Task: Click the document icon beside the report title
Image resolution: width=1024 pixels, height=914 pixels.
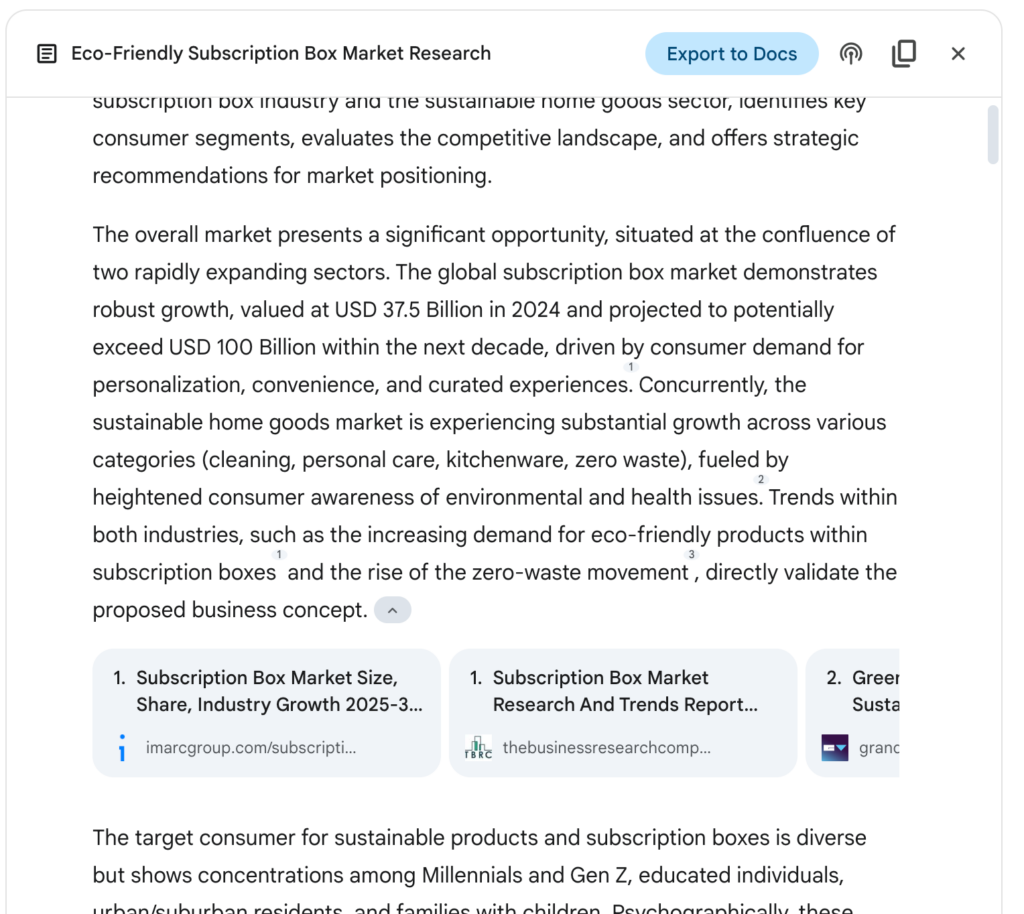Action: [46, 54]
